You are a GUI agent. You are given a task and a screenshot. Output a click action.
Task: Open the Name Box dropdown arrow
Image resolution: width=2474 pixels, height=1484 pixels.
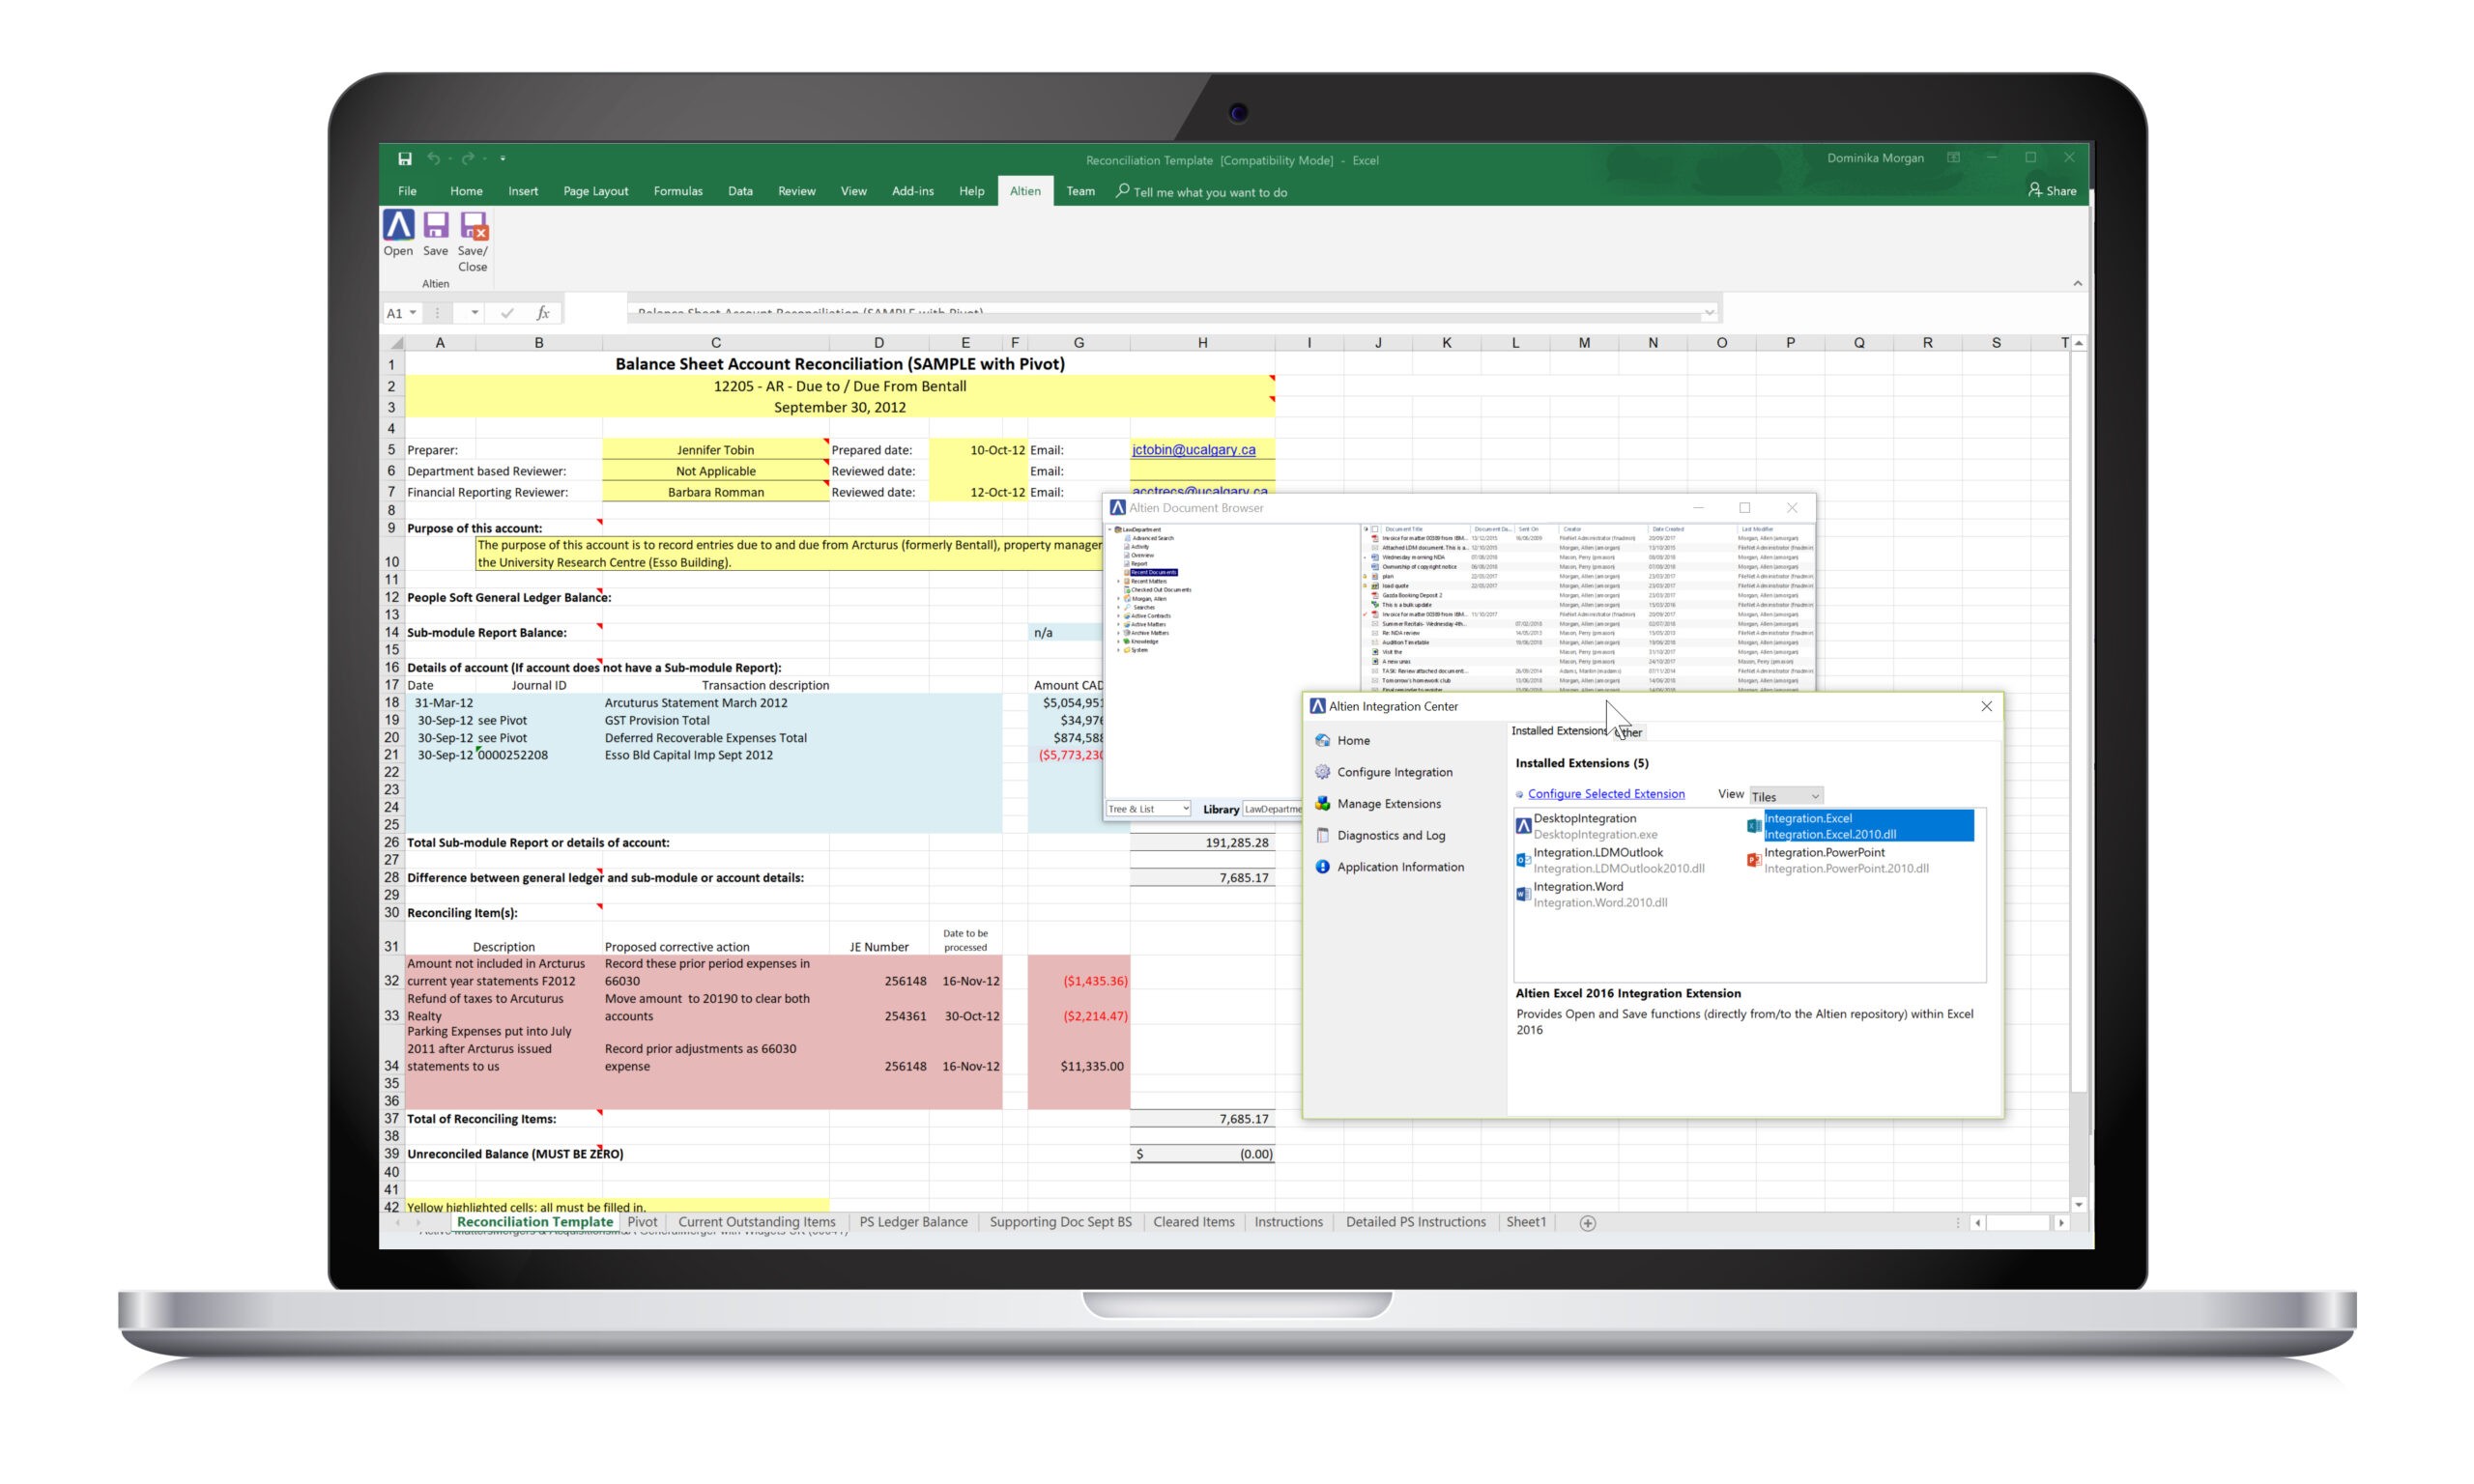(x=413, y=313)
